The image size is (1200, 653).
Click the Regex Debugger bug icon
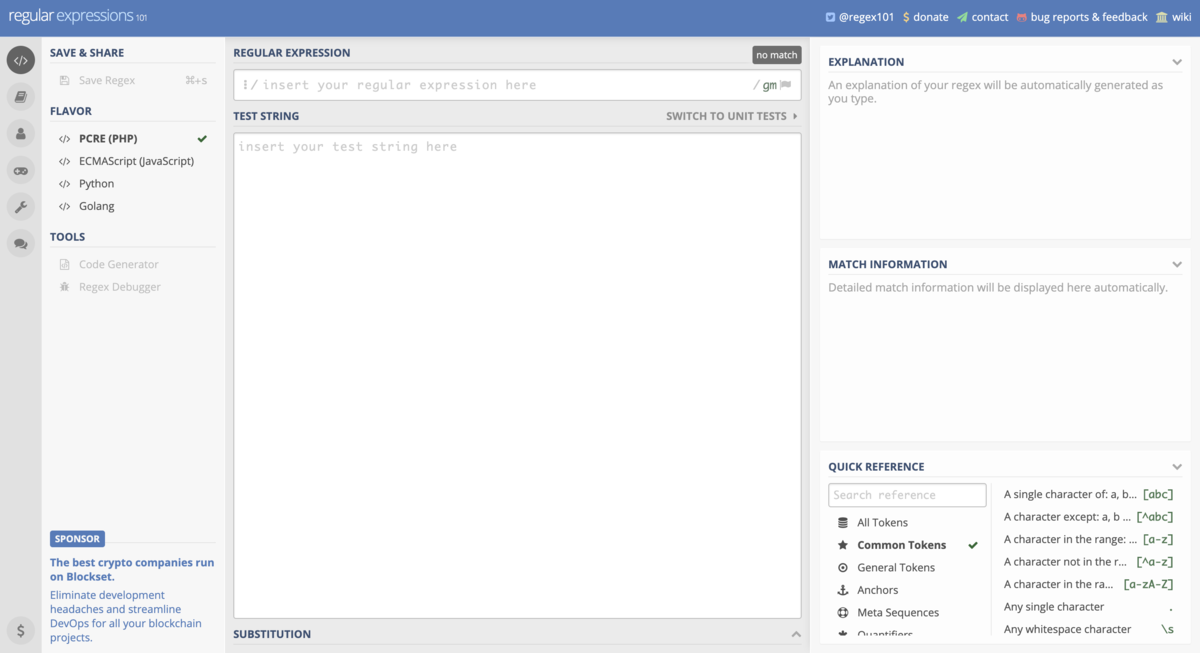(64, 287)
